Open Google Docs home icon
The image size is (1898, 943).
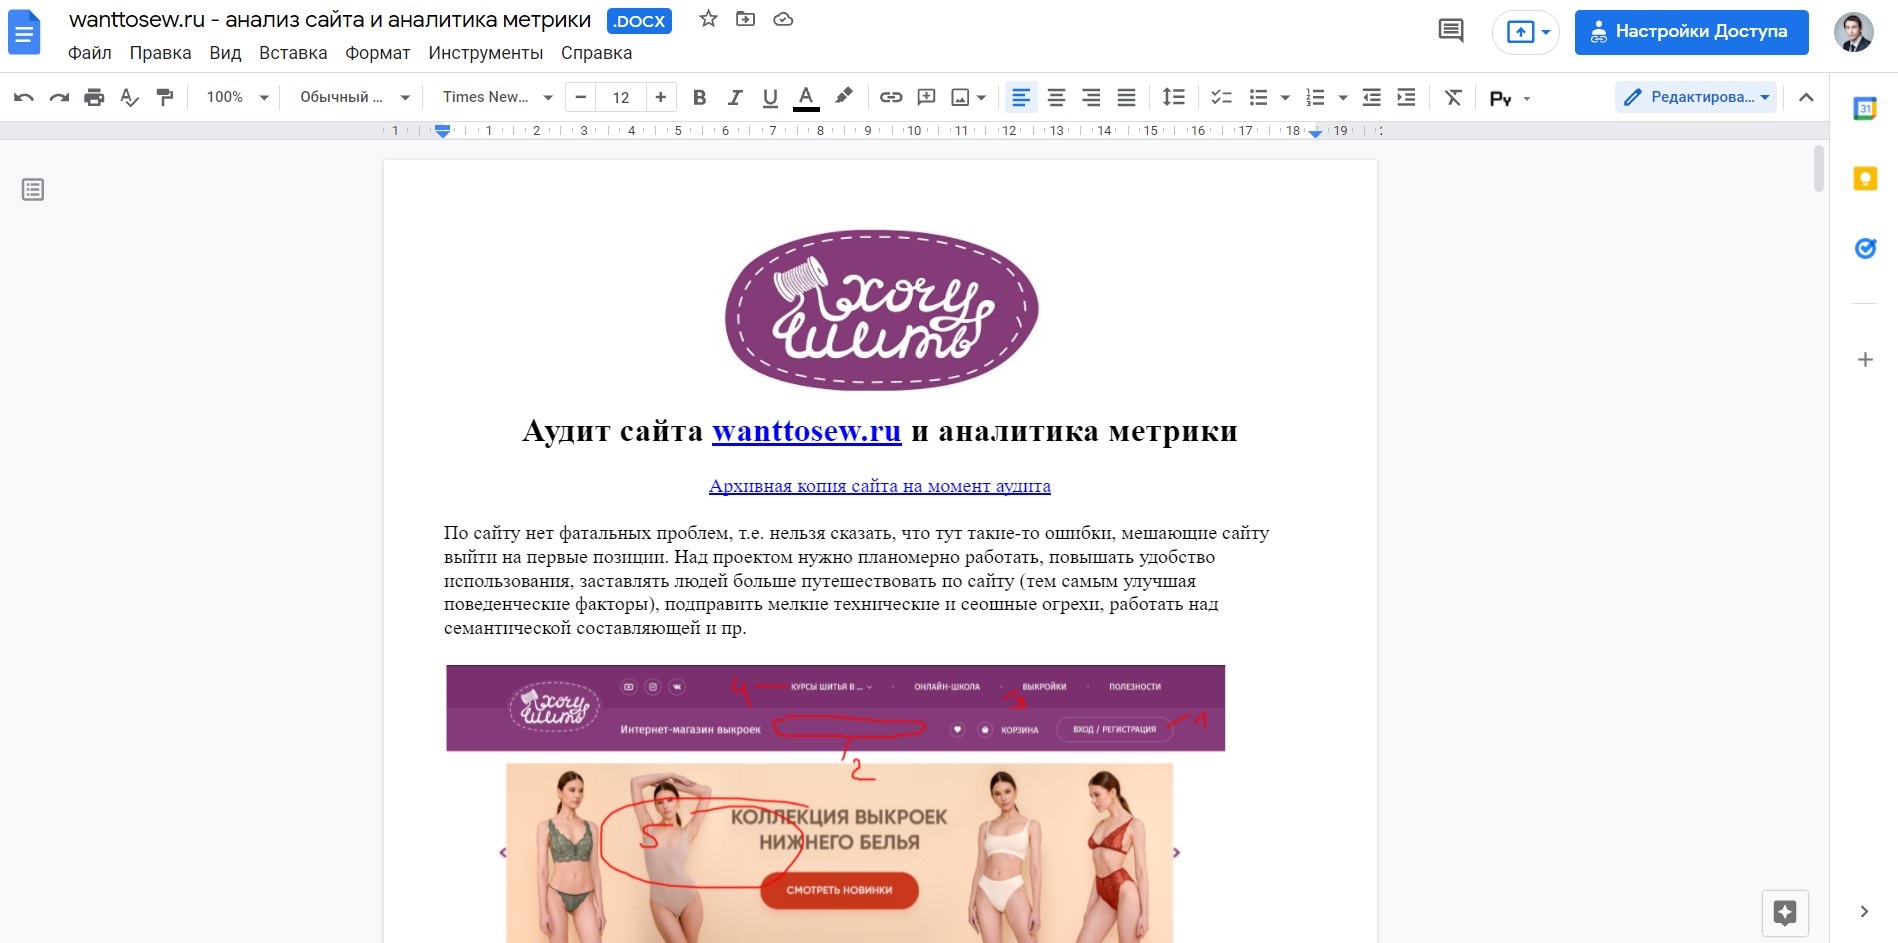click(24, 32)
